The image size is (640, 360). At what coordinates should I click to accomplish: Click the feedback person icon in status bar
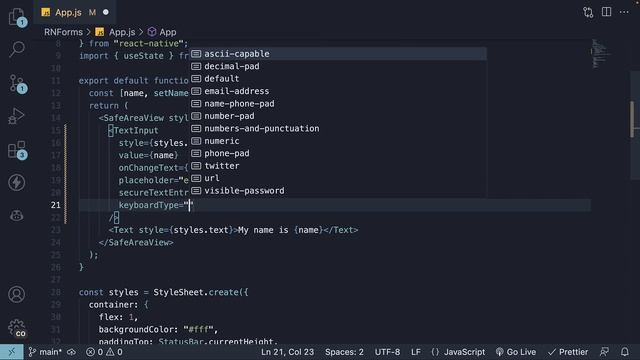[x=604, y=352]
